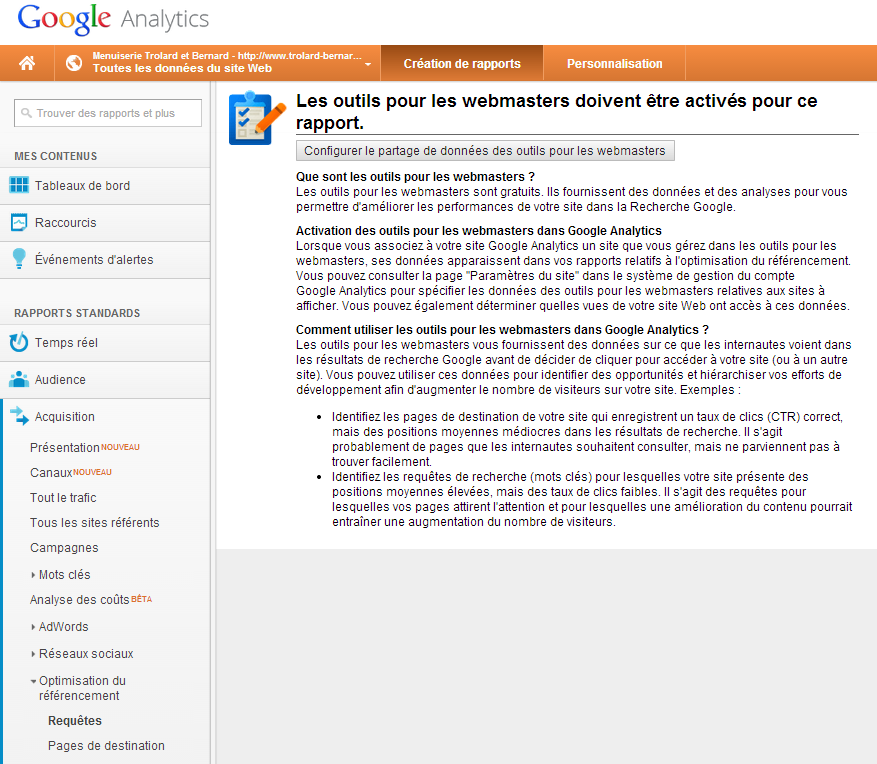Click the MES CONTENUS heading
Screen dimensions: 877x764
(x=56, y=156)
